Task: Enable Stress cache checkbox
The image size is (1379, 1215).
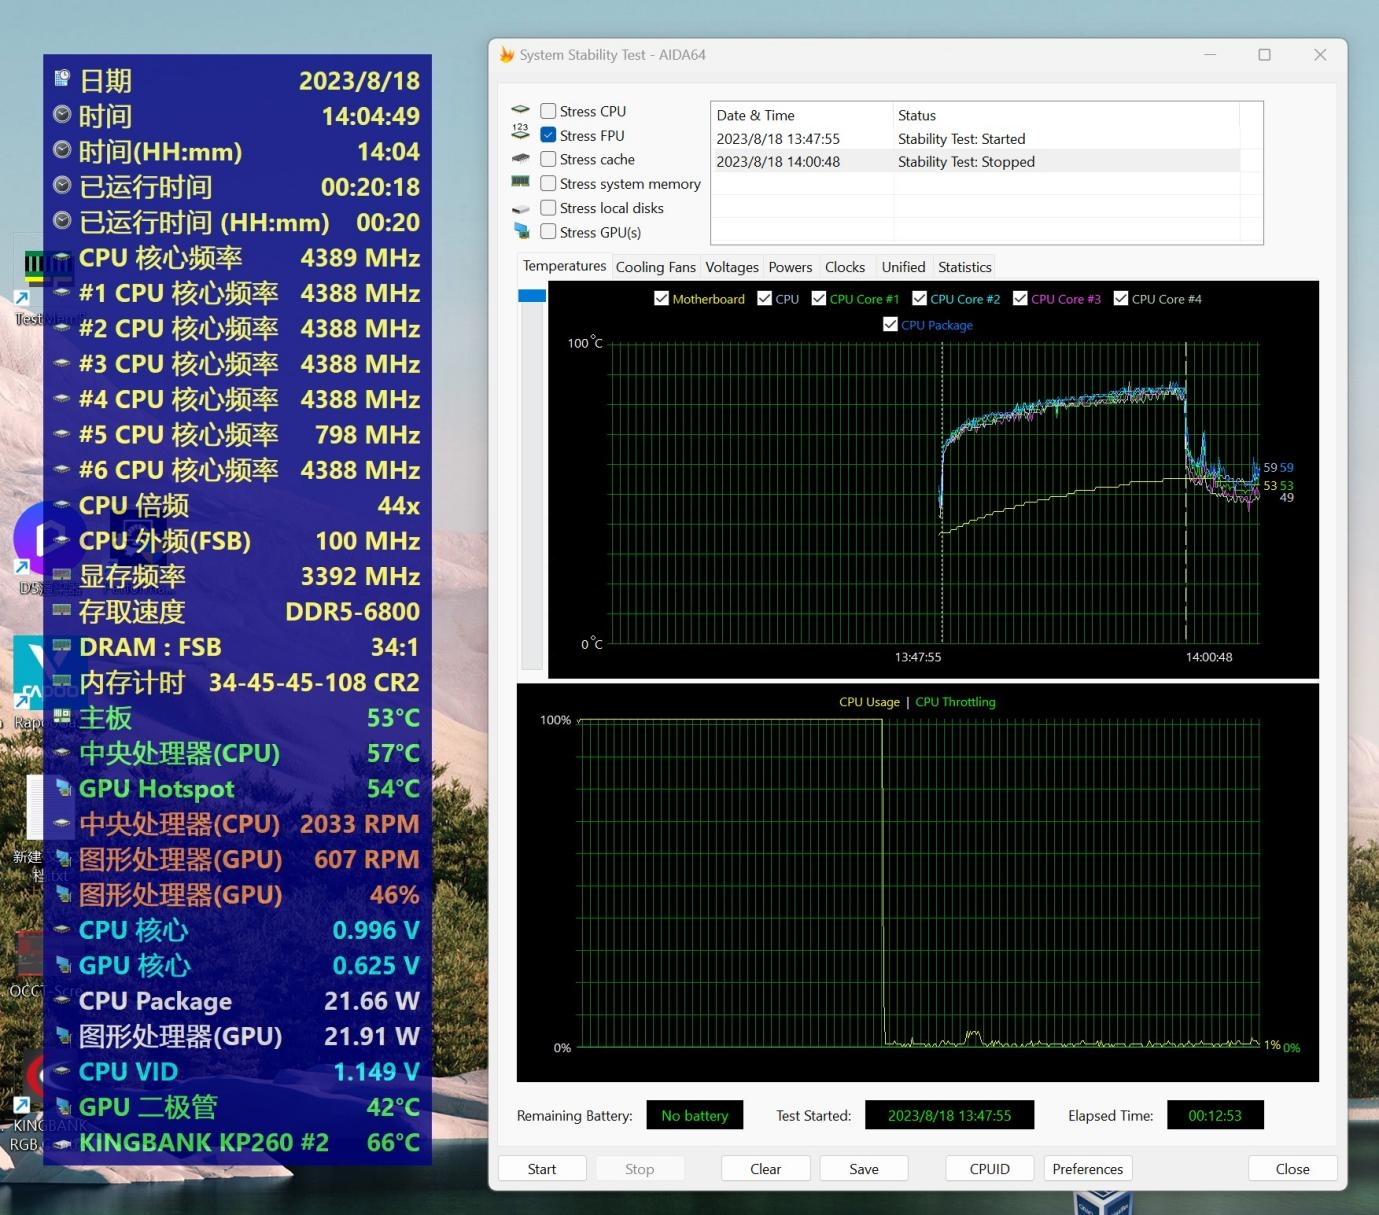Action: pyautogui.click(x=548, y=159)
